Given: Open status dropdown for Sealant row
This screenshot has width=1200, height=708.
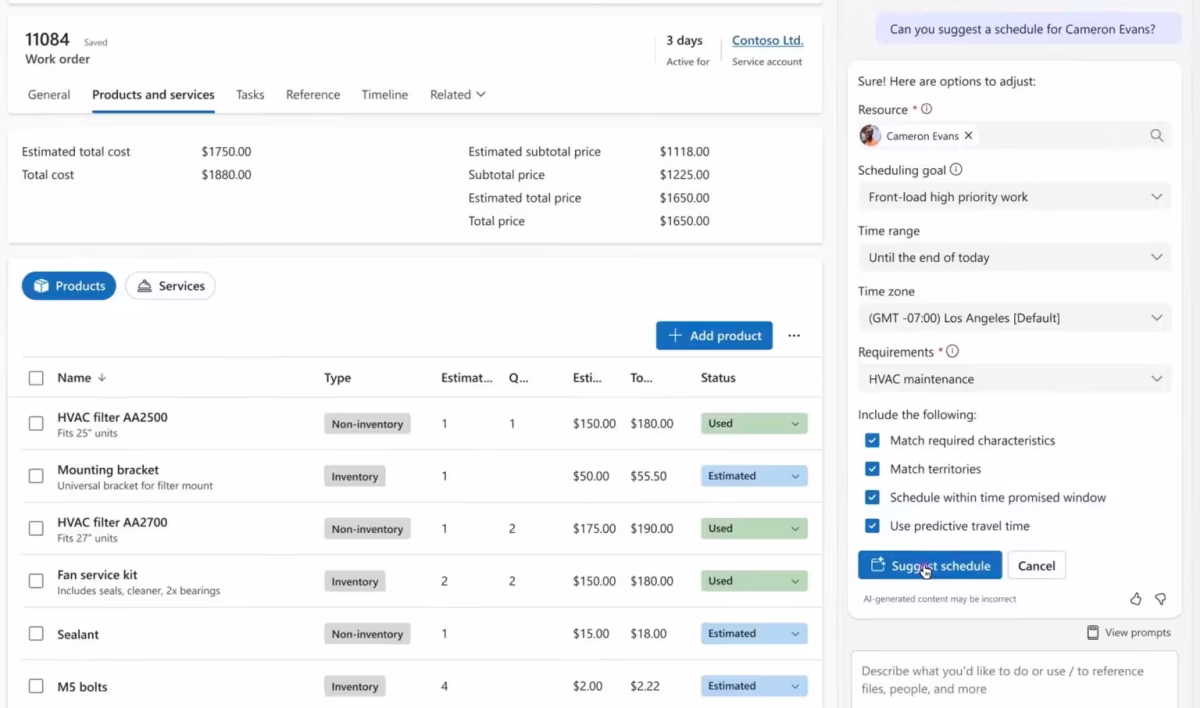Looking at the screenshot, I should tap(754, 634).
